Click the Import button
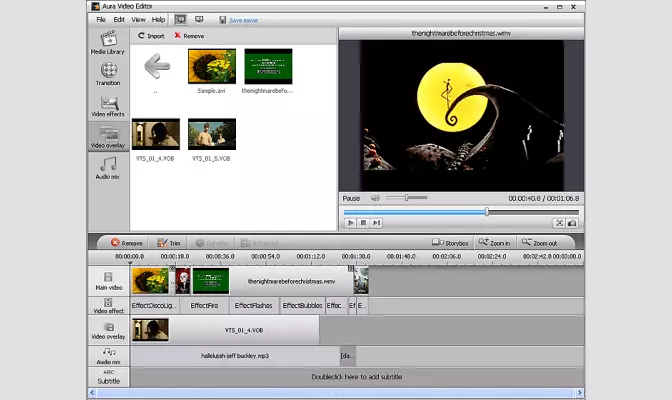672x400 pixels. click(x=151, y=36)
